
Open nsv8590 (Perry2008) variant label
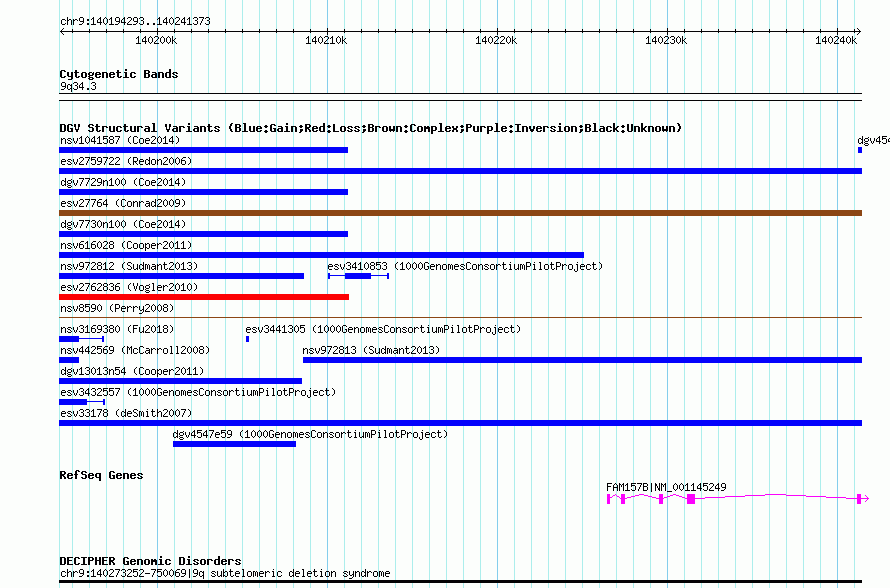click(117, 308)
